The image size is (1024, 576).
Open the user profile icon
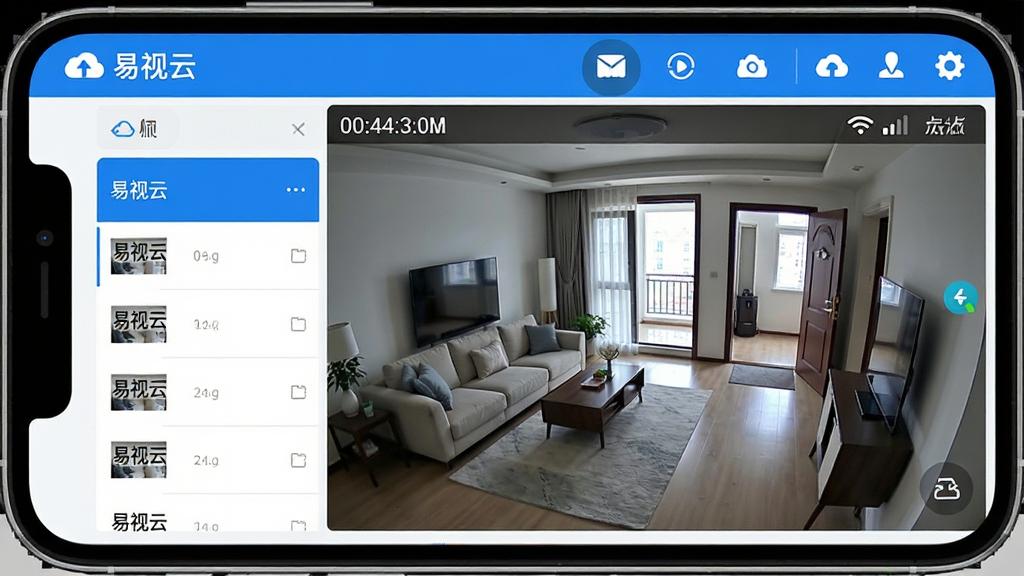click(x=891, y=66)
